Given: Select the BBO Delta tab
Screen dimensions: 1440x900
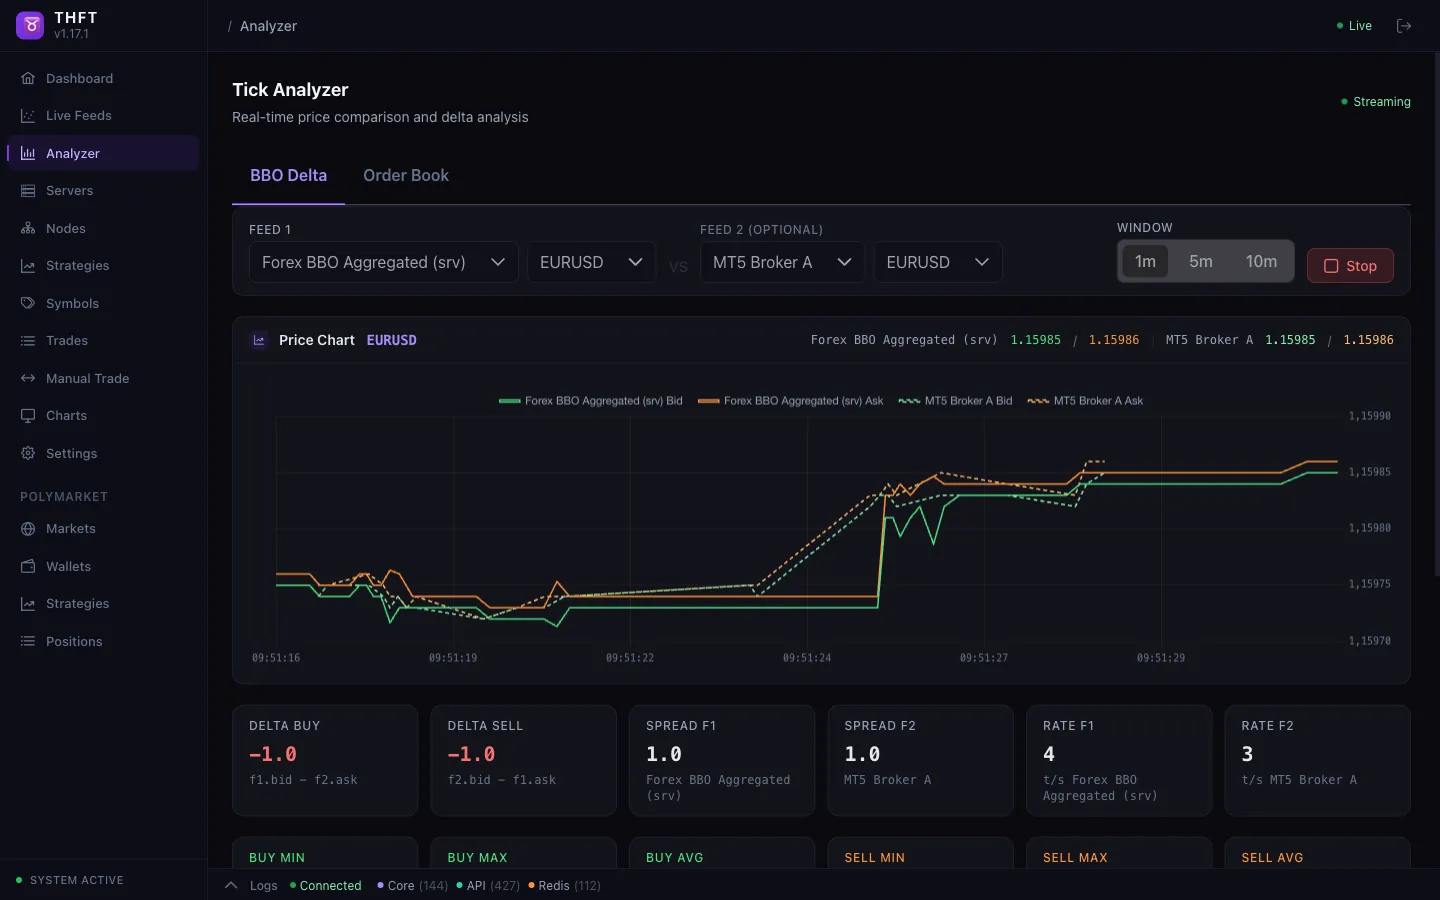Looking at the screenshot, I should click(289, 175).
